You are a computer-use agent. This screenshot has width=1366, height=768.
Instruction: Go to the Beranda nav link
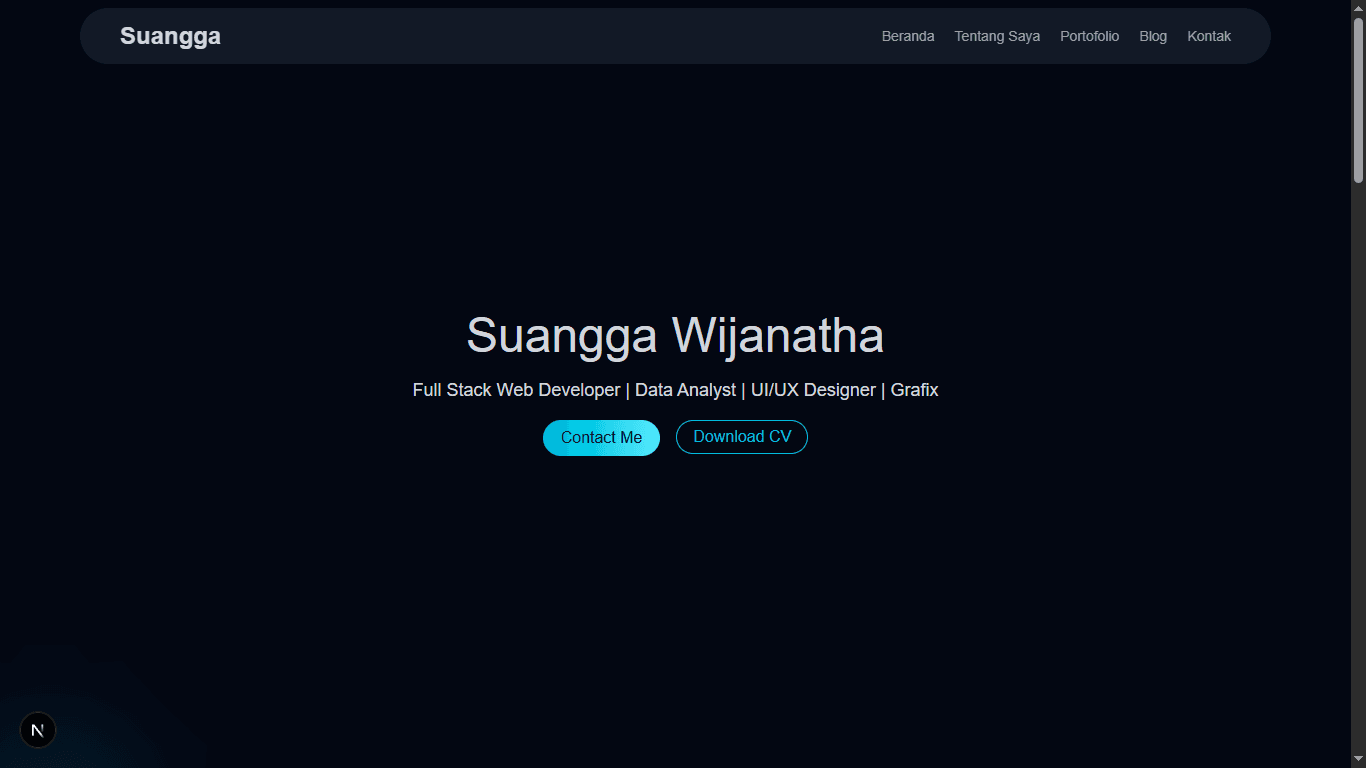tap(908, 36)
